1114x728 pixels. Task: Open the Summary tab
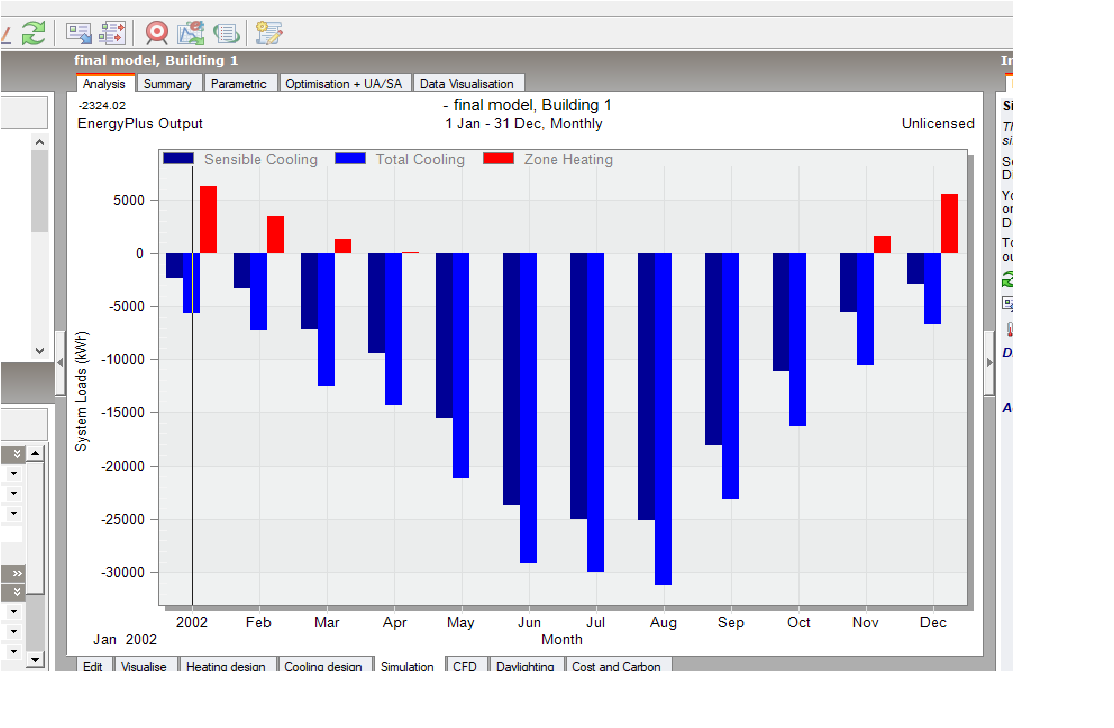click(168, 84)
